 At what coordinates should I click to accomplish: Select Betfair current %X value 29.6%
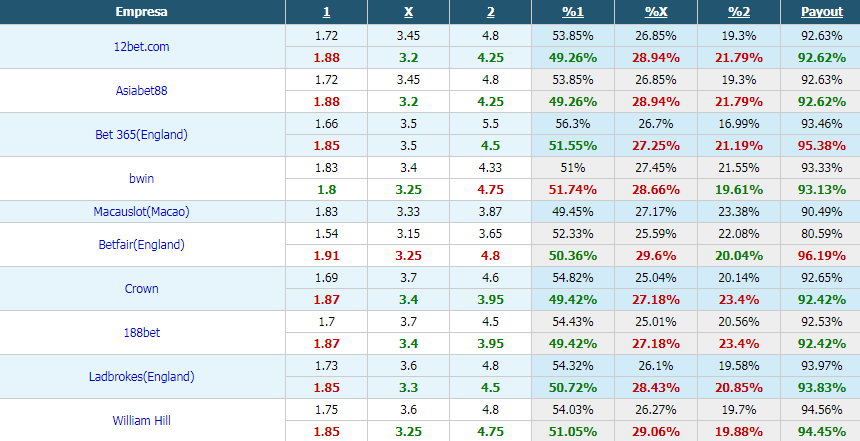tap(656, 256)
